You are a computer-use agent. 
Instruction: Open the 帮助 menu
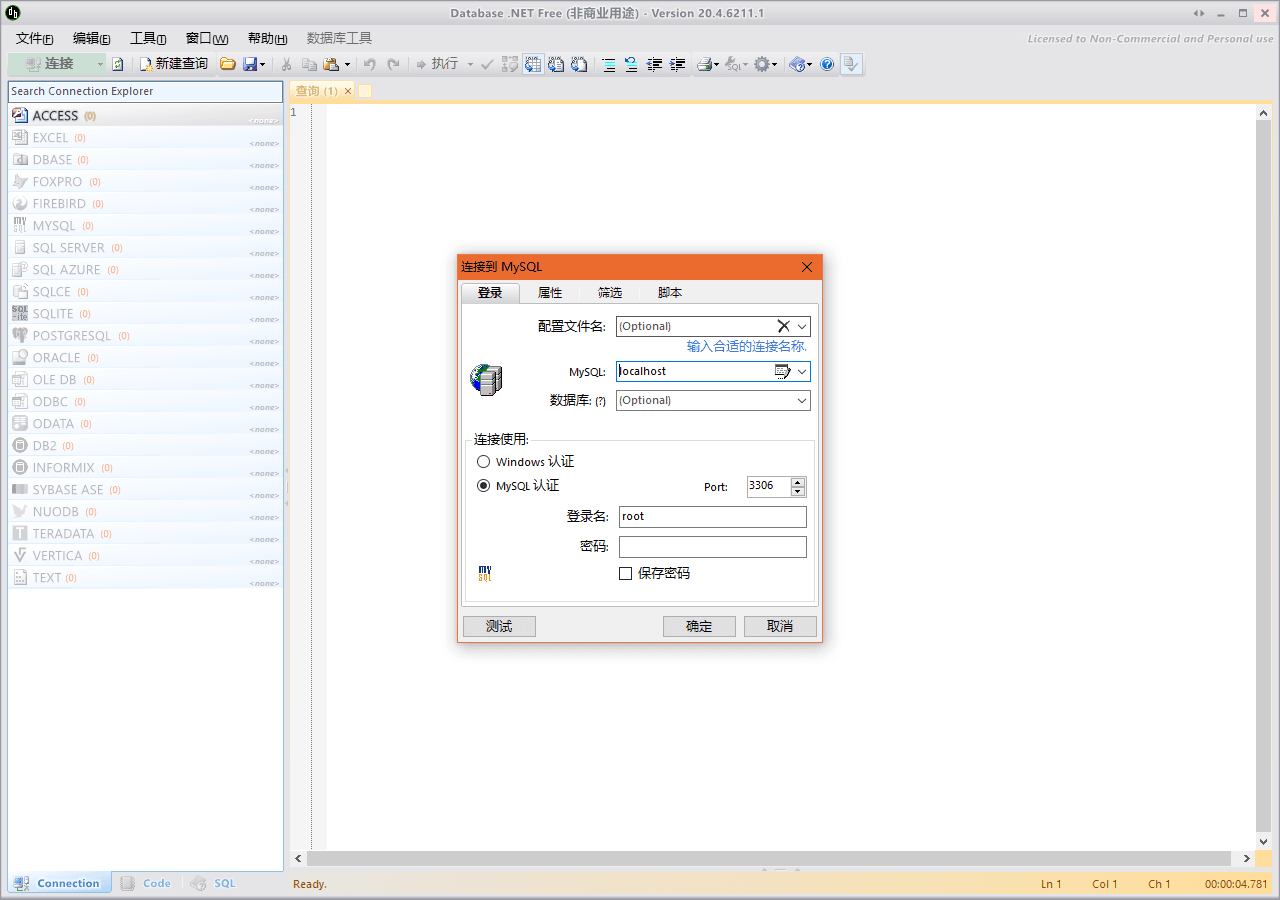267,38
